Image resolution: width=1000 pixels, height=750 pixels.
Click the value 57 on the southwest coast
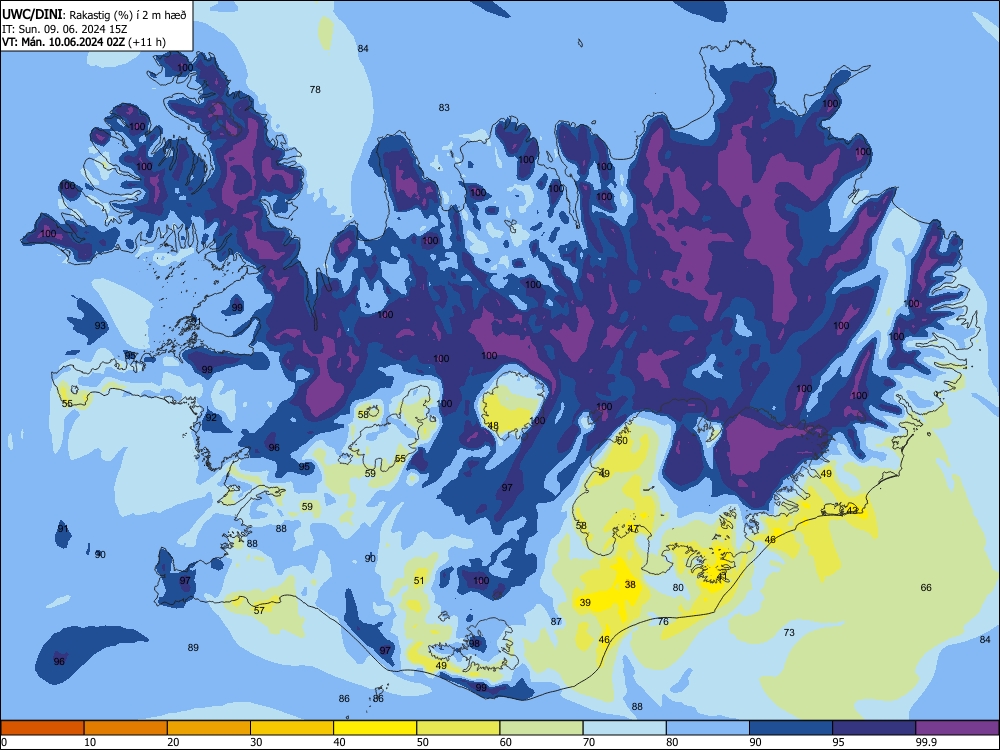pyautogui.click(x=259, y=611)
